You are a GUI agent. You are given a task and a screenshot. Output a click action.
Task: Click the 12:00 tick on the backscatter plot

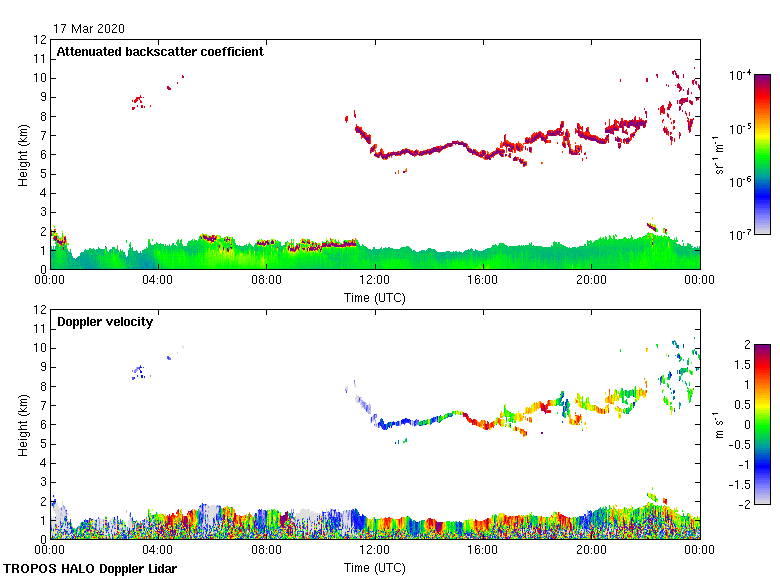(x=375, y=280)
